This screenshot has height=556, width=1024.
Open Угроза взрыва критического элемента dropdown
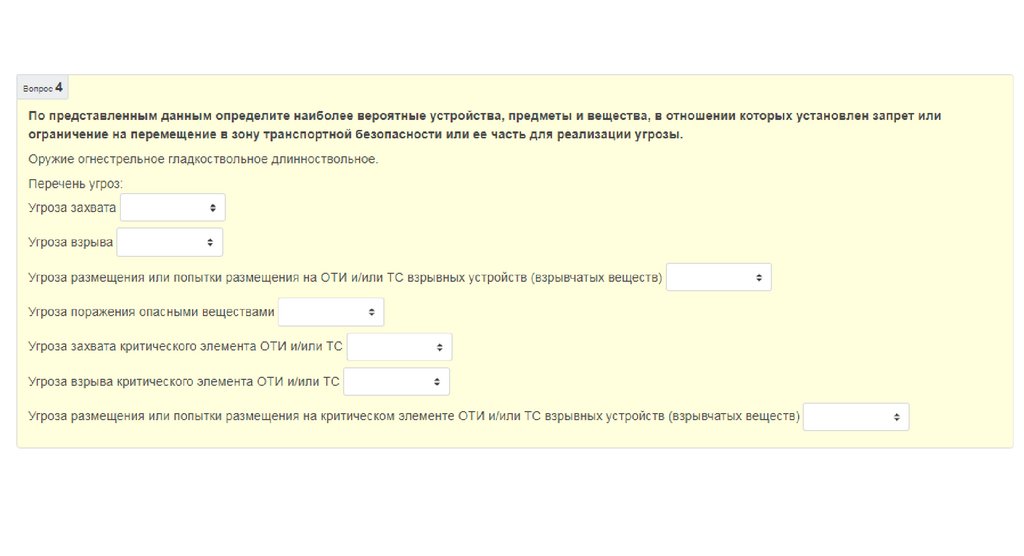click(396, 382)
